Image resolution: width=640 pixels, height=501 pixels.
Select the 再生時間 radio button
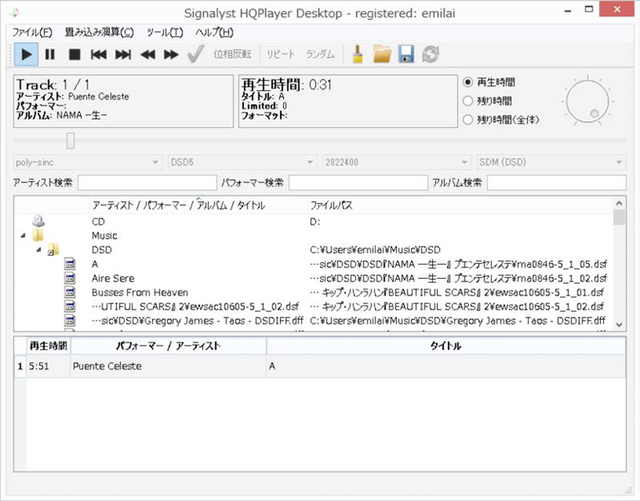(469, 81)
